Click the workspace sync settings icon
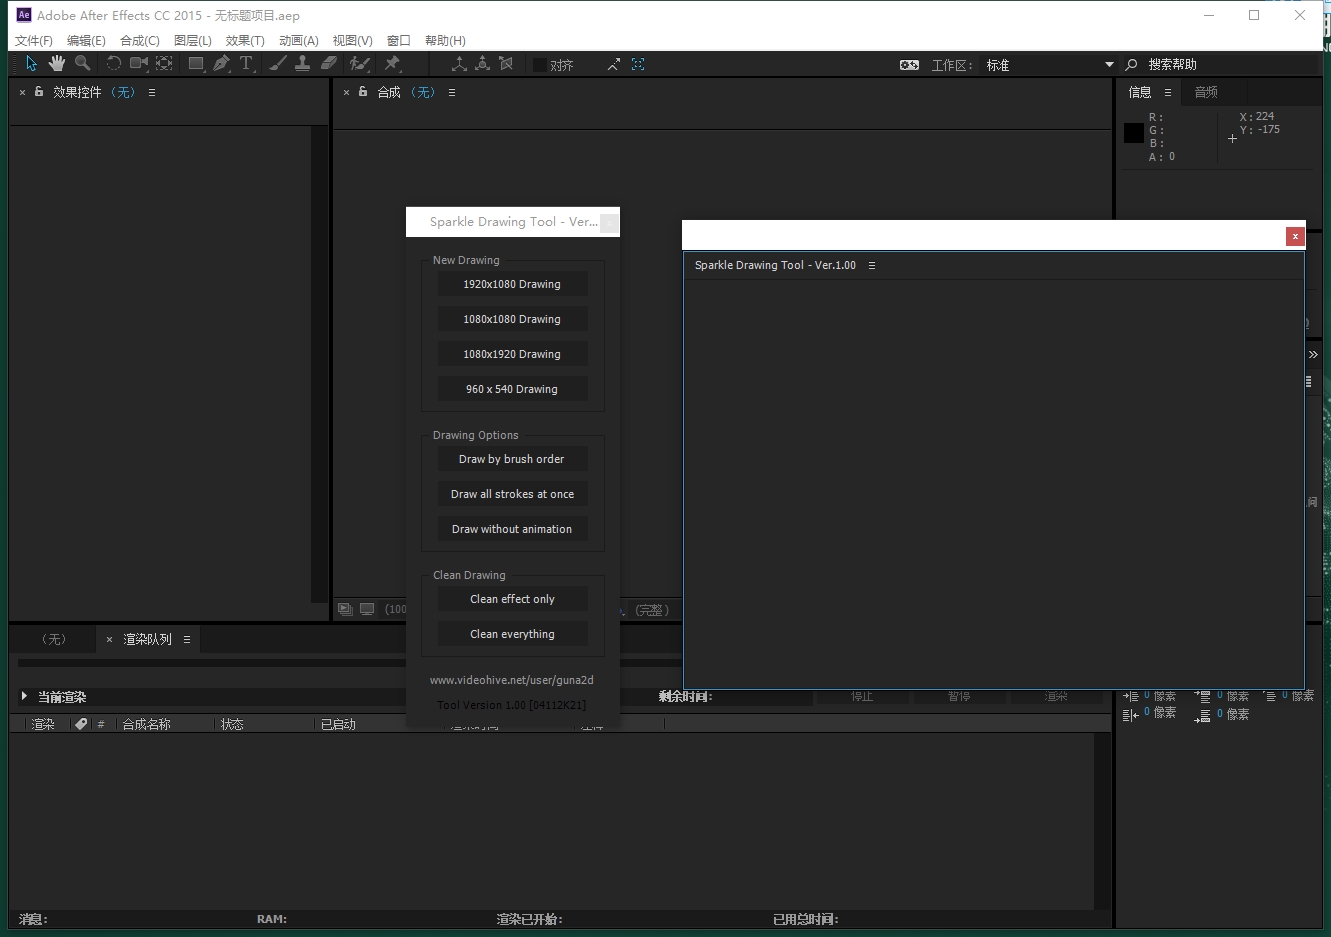This screenshot has width=1331, height=937. click(909, 65)
